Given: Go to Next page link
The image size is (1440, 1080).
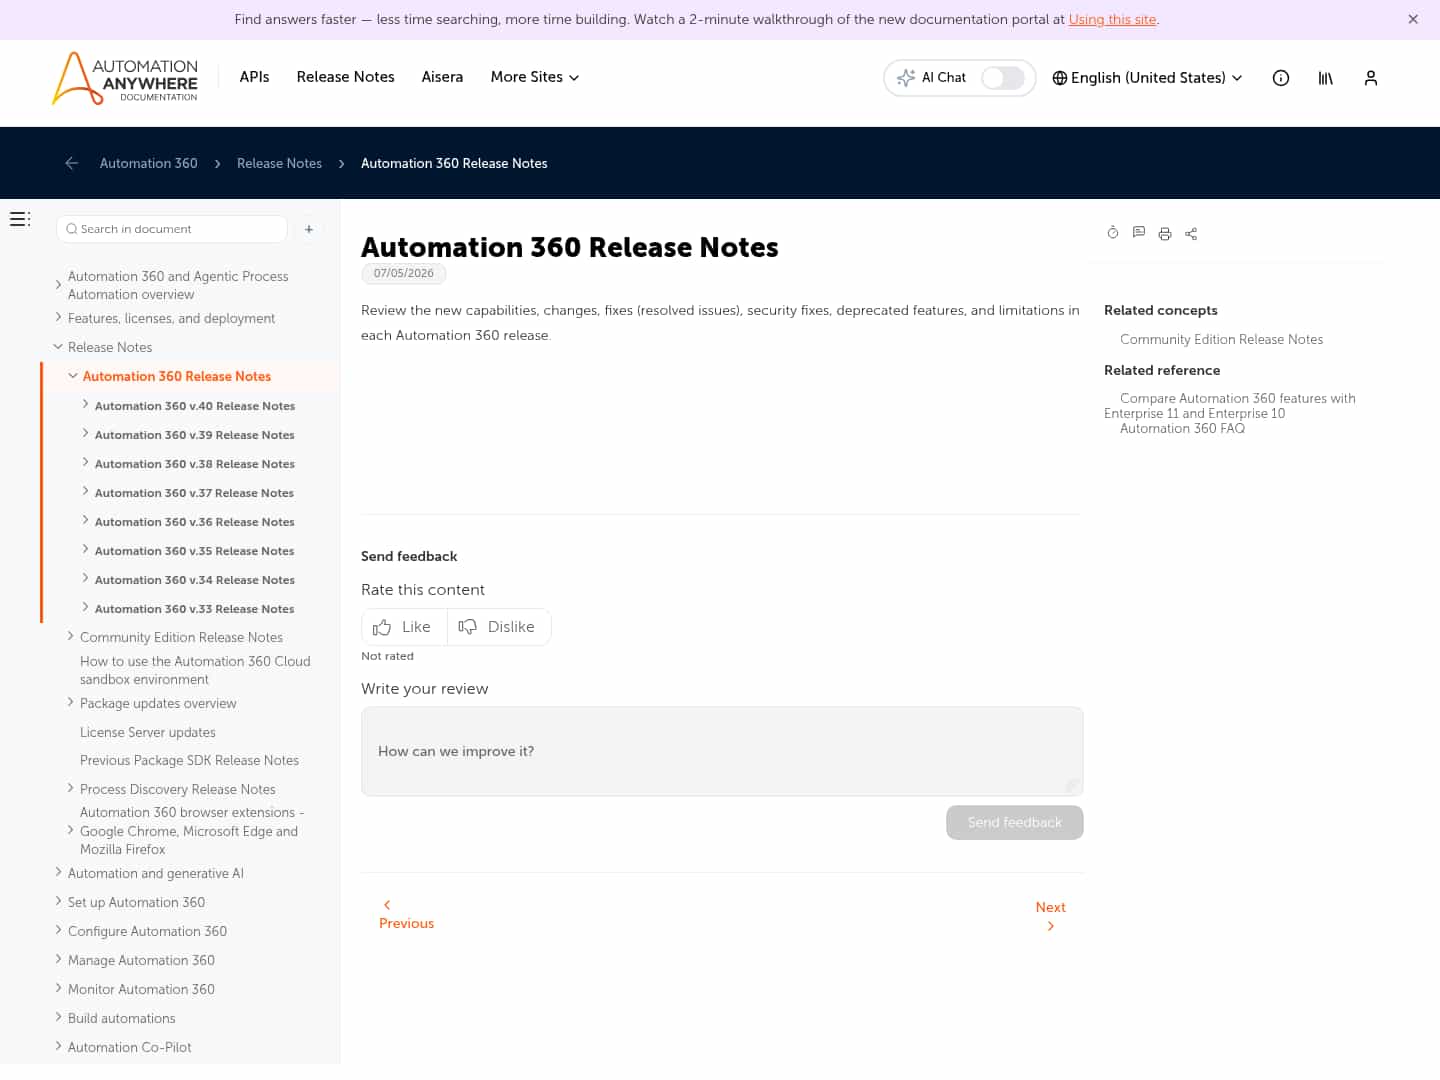Looking at the screenshot, I should [1050, 916].
